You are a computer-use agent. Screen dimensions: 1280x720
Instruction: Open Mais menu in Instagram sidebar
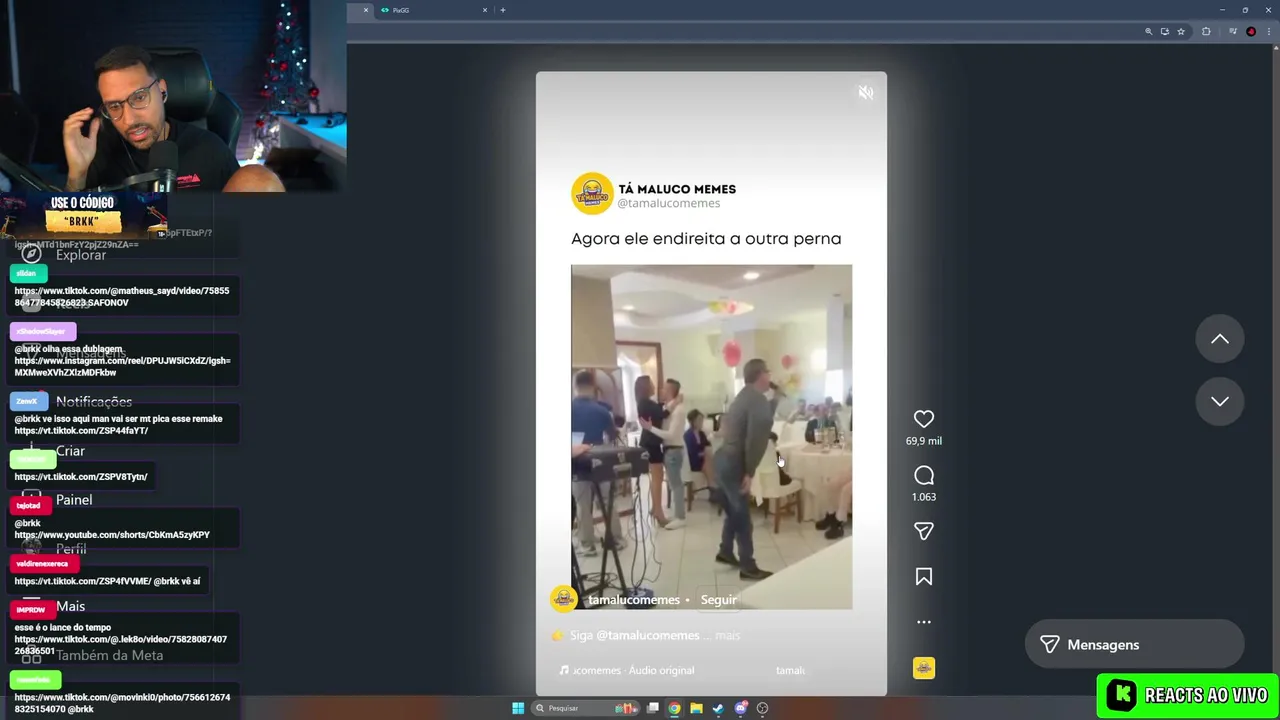tap(70, 606)
